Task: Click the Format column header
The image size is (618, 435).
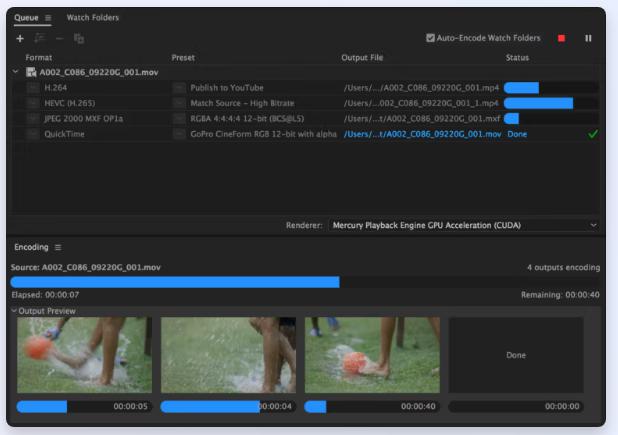Action: (39, 58)
